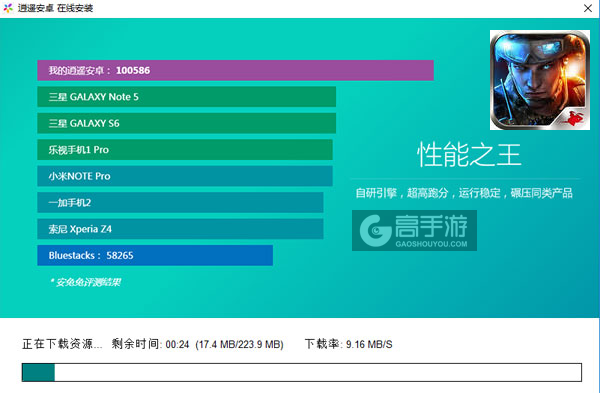Click the 安兔兔评测结果 footnote
Image resolution: width=600 pixels, height=393 pixels.
click(86, 282)
